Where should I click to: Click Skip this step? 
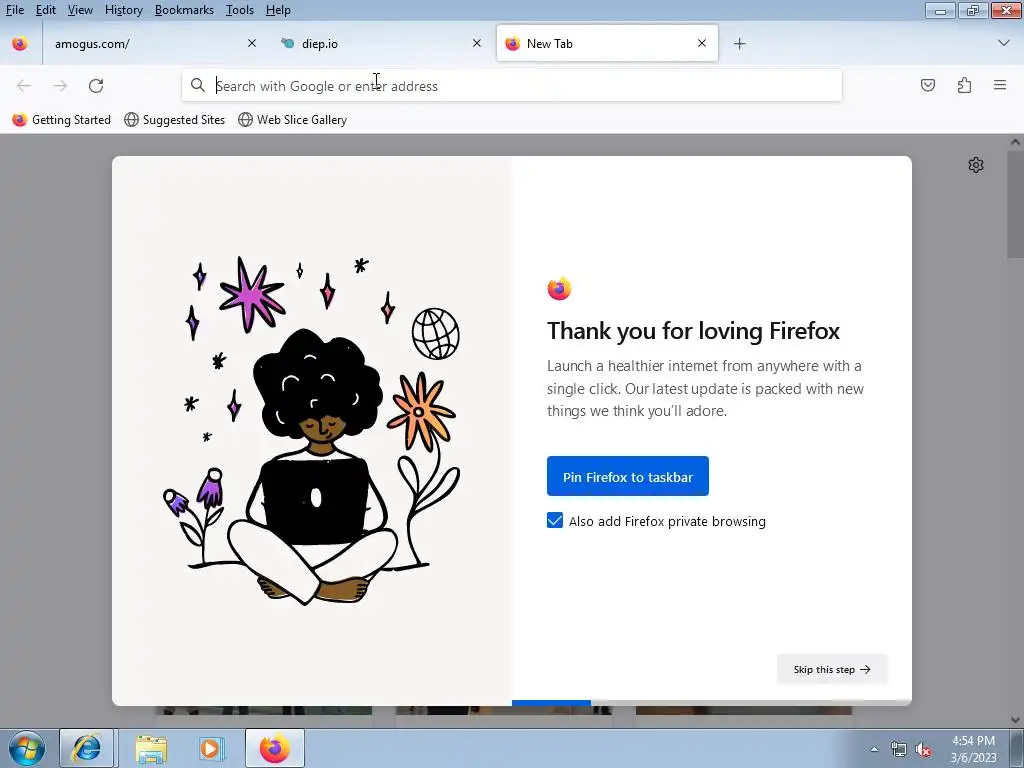point(832,669)
